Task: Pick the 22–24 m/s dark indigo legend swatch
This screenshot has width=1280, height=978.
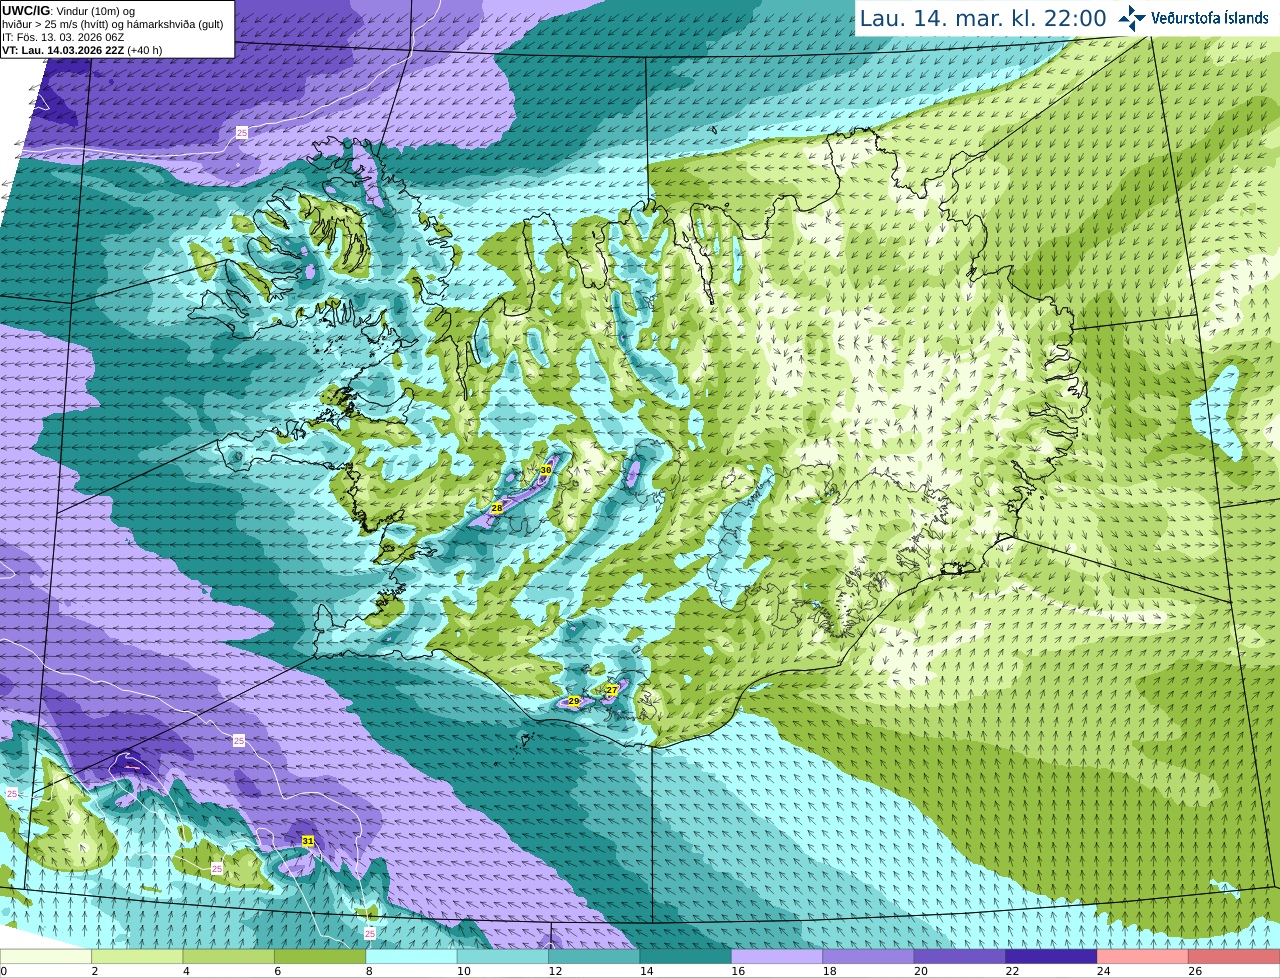Action: [1051, 956]
